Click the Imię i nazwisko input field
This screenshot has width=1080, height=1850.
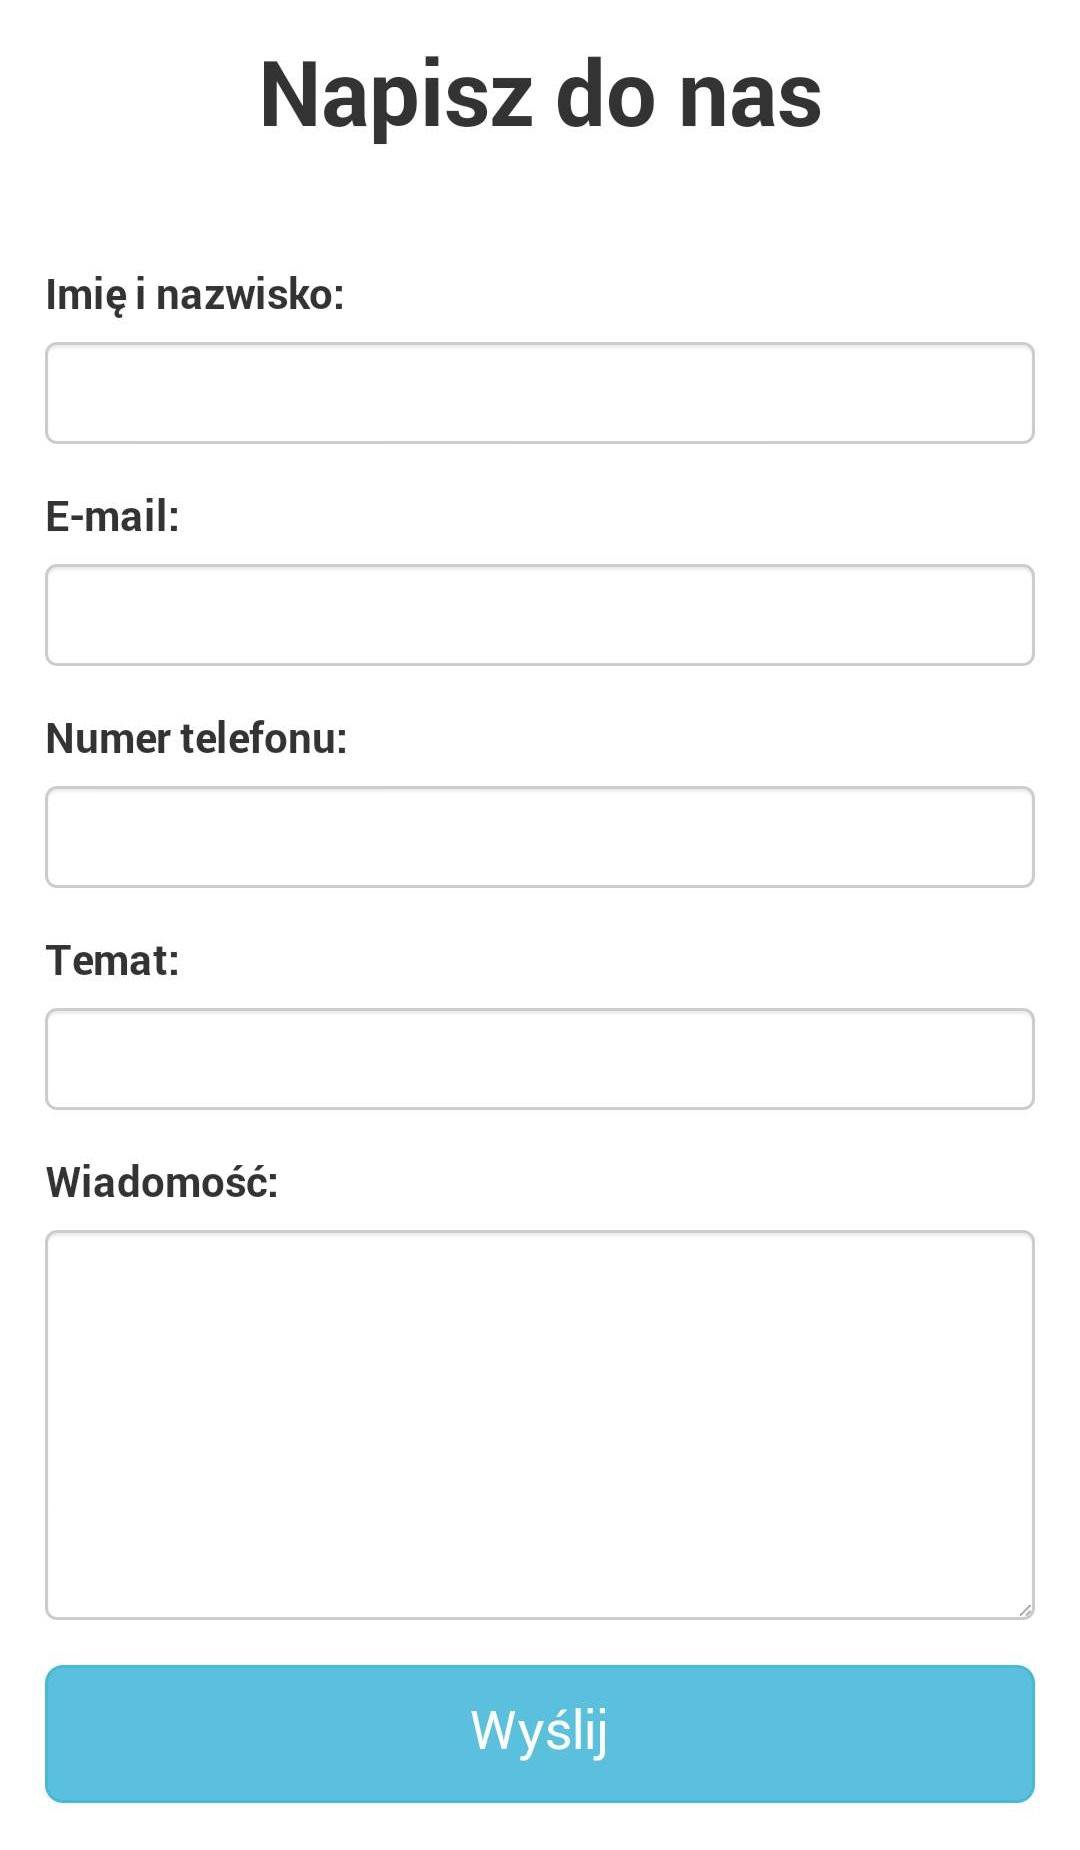tap(540, 393)
